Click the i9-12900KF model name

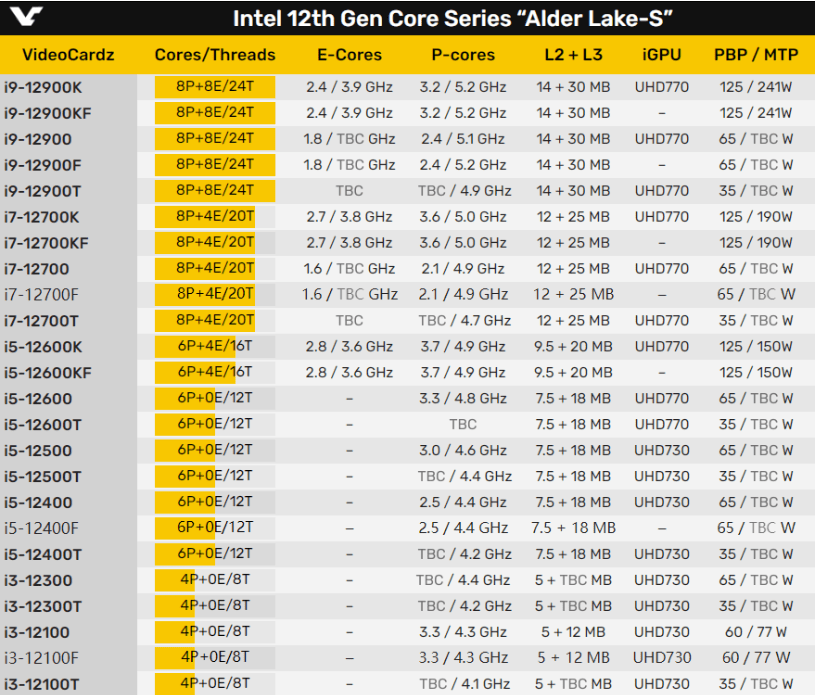pyautogui.click(x=47, y=113)
